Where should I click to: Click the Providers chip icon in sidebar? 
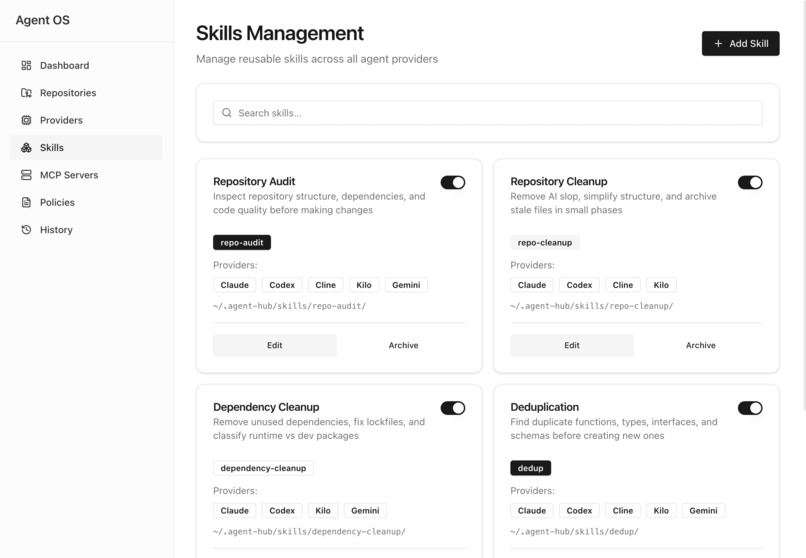[26, 120]
